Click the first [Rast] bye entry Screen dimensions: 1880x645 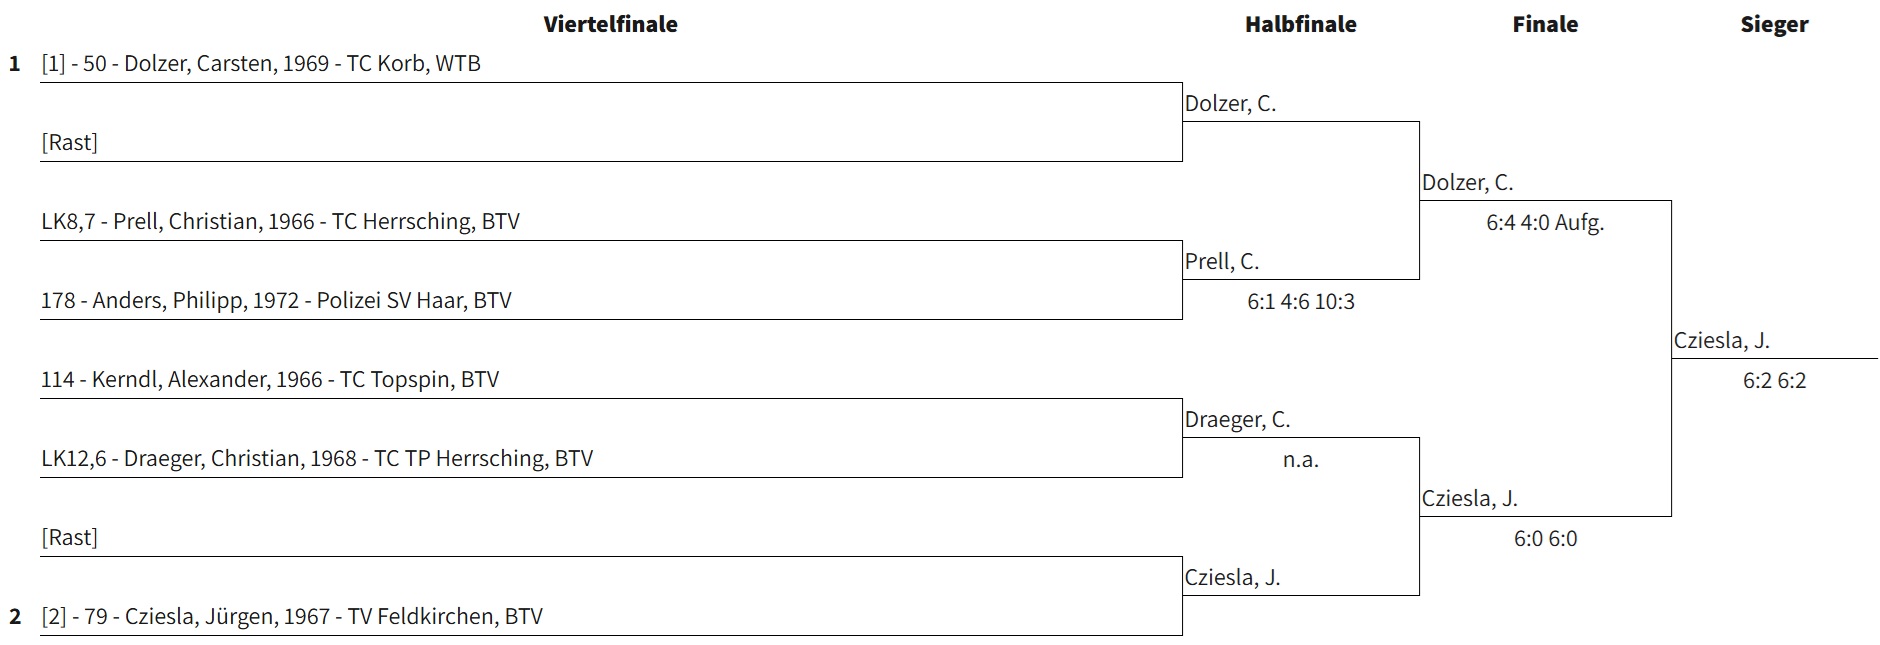[69, 142]
